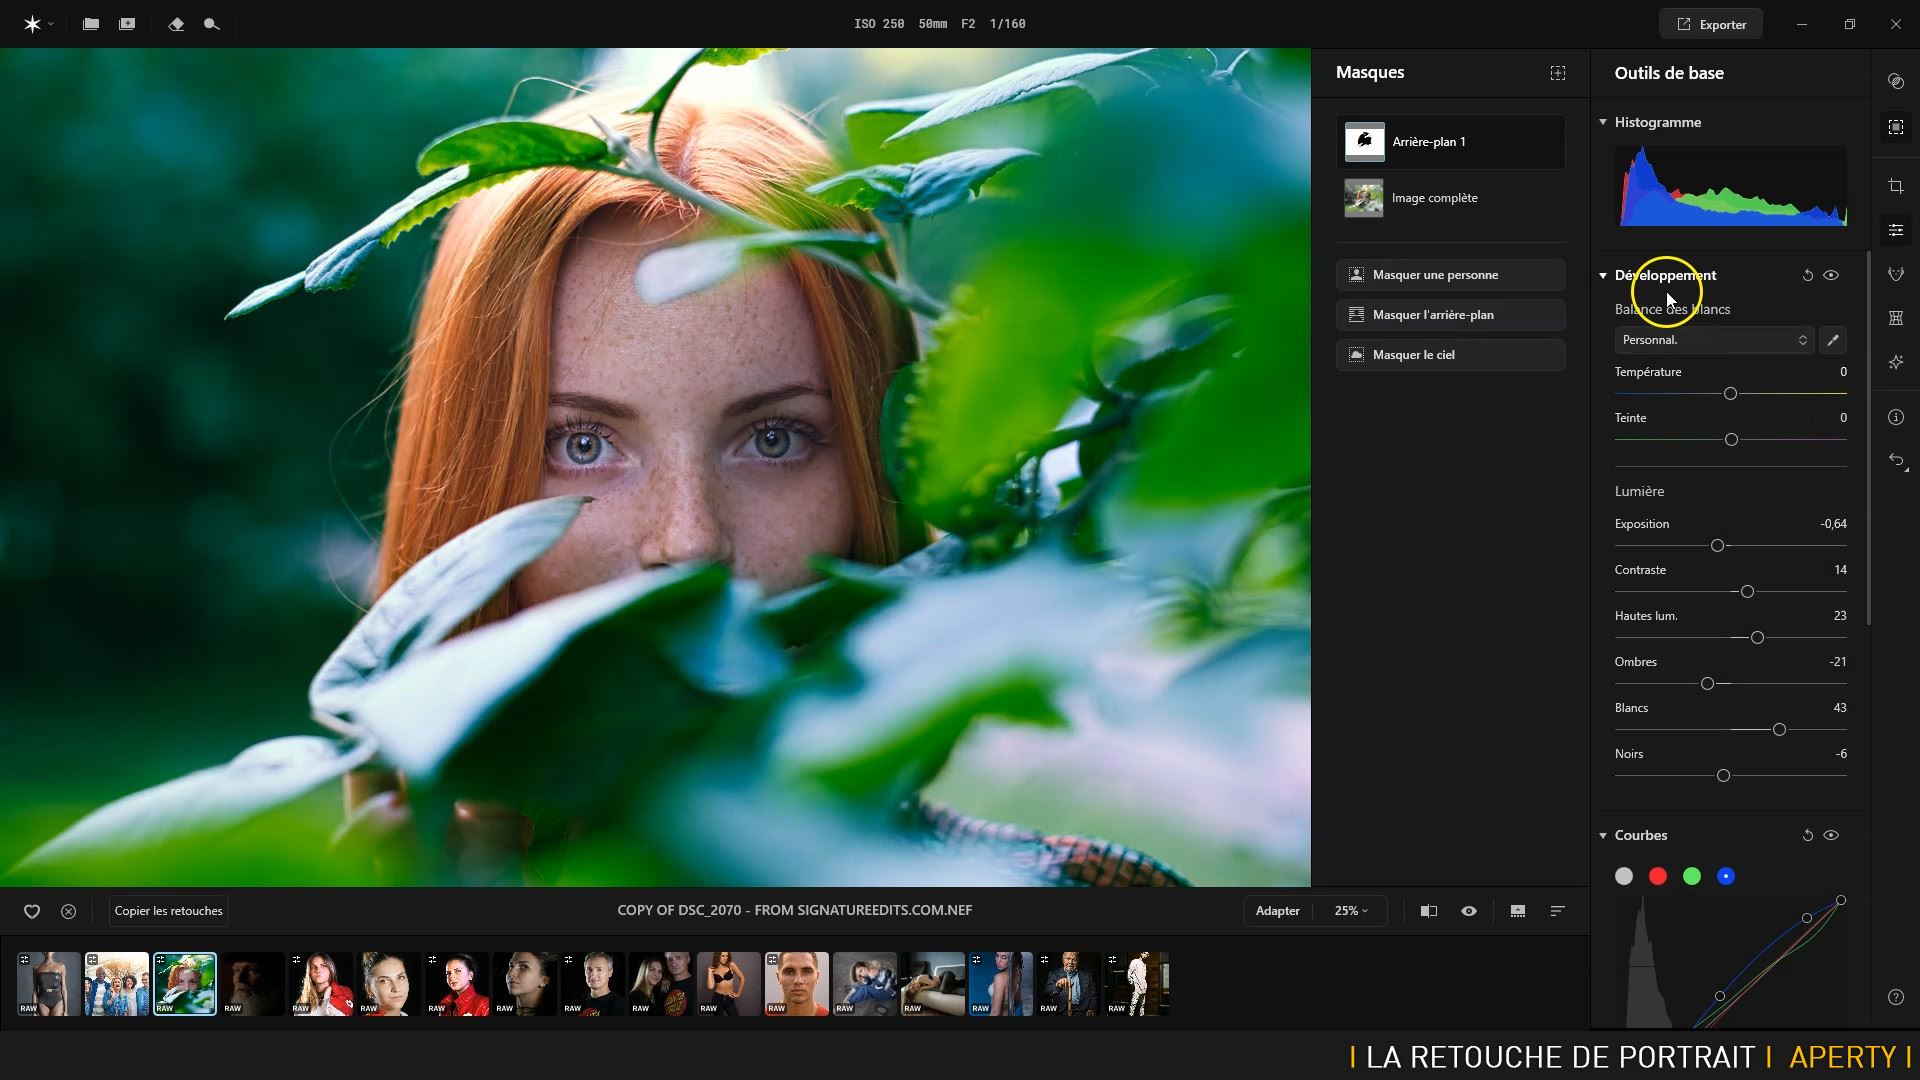1920x1080 pixels.
Task: Click Masquer le ciel button
Action: coord(1450,355)
